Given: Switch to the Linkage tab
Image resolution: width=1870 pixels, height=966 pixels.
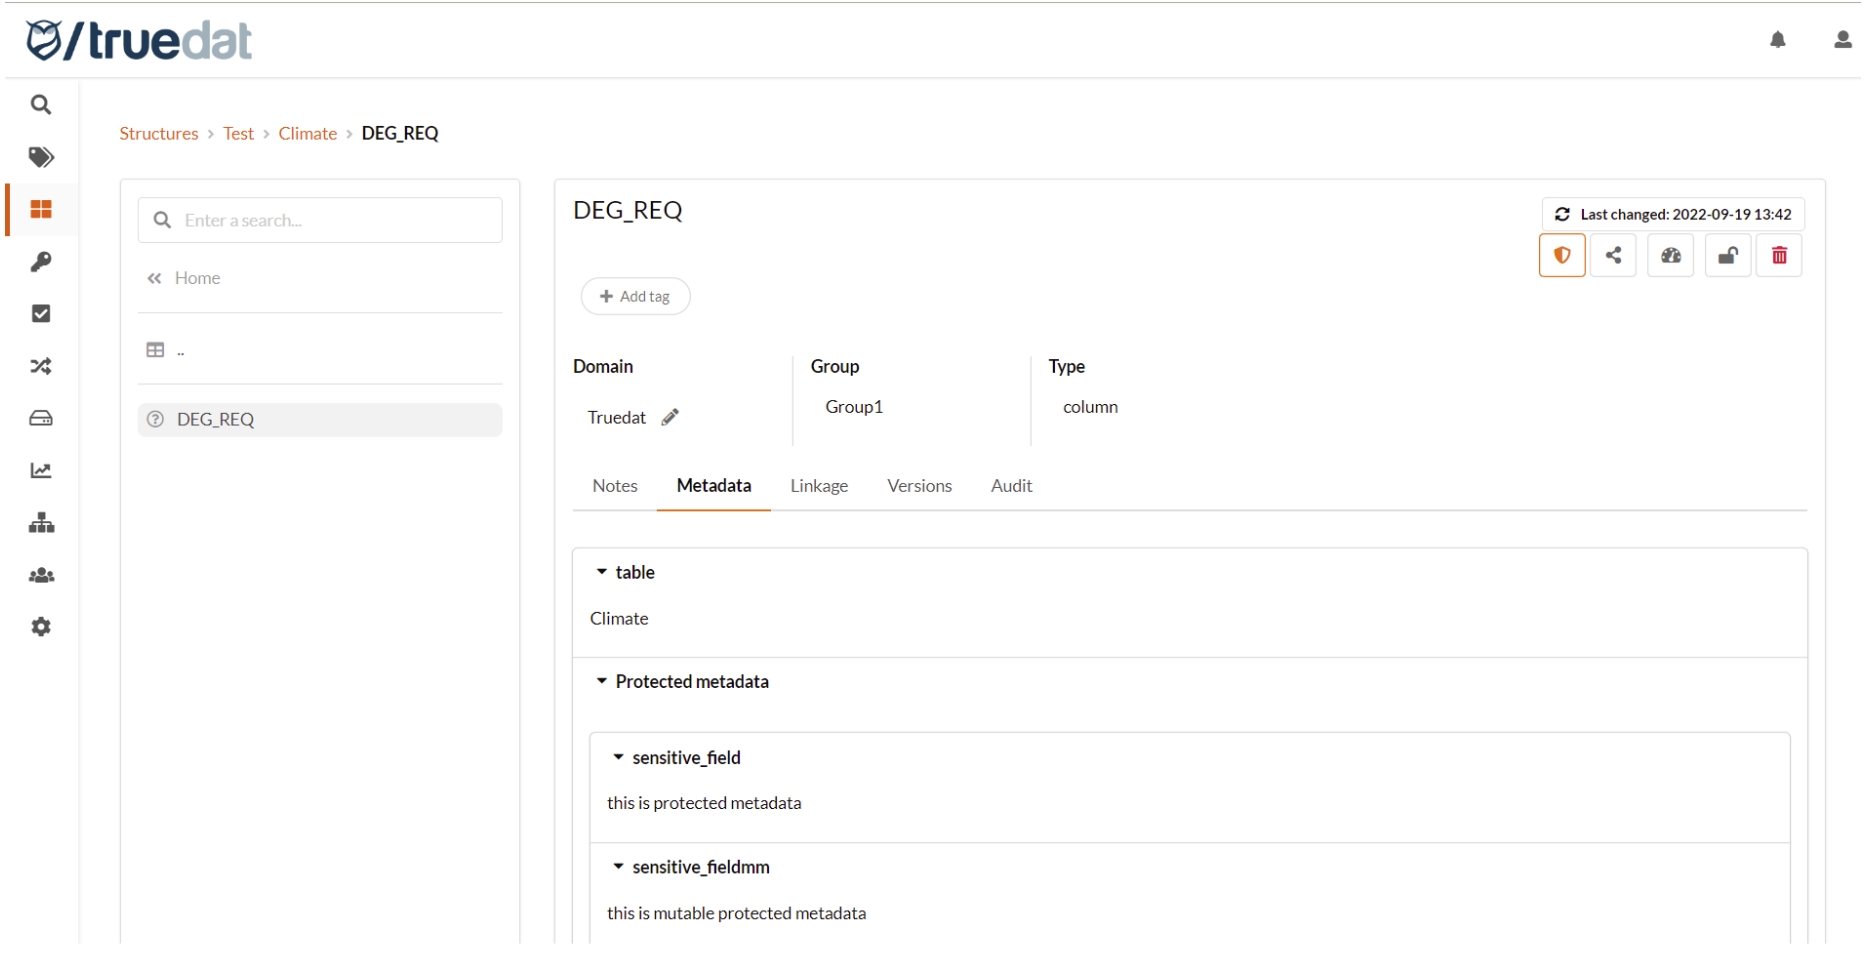Looking at the screenshot, I should pyautogui.click(x=818, y=486).
